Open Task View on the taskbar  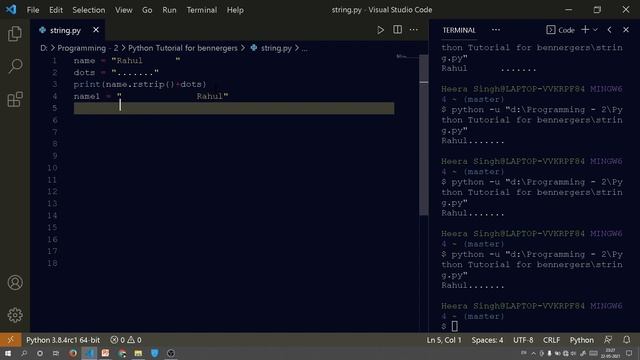(56, 353)
